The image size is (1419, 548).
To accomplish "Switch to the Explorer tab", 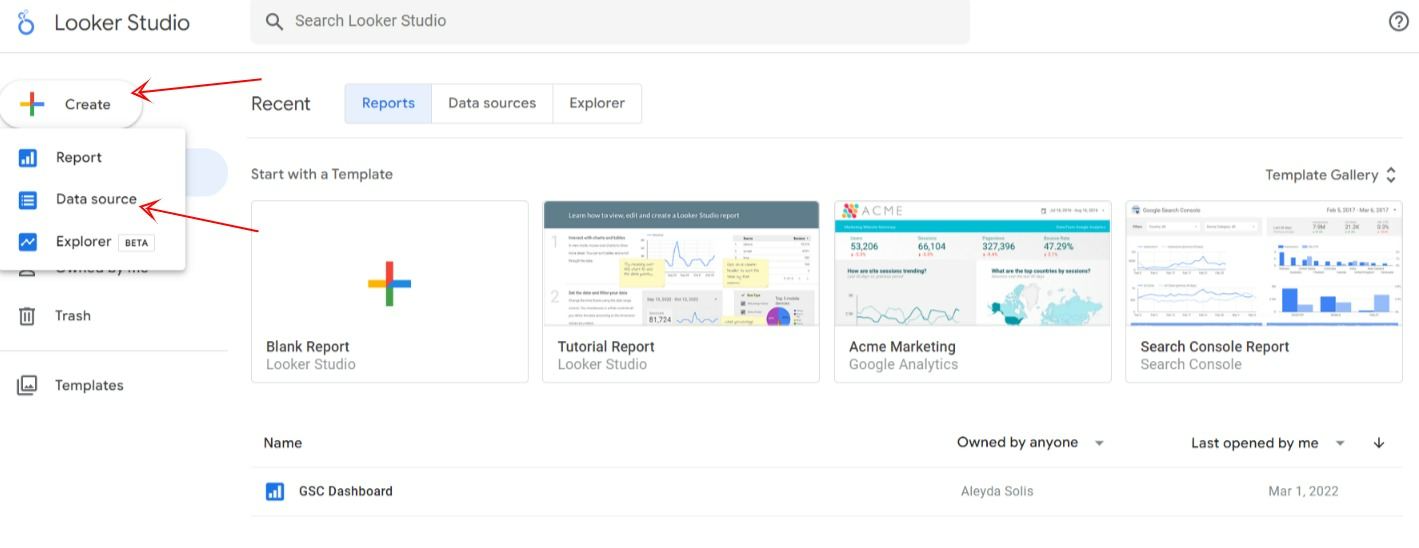I will click(x=597, y=103).
